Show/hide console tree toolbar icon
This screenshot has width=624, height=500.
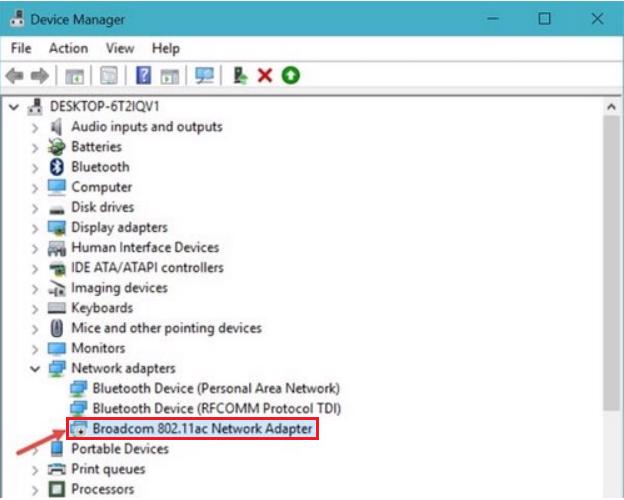point(74,76)
